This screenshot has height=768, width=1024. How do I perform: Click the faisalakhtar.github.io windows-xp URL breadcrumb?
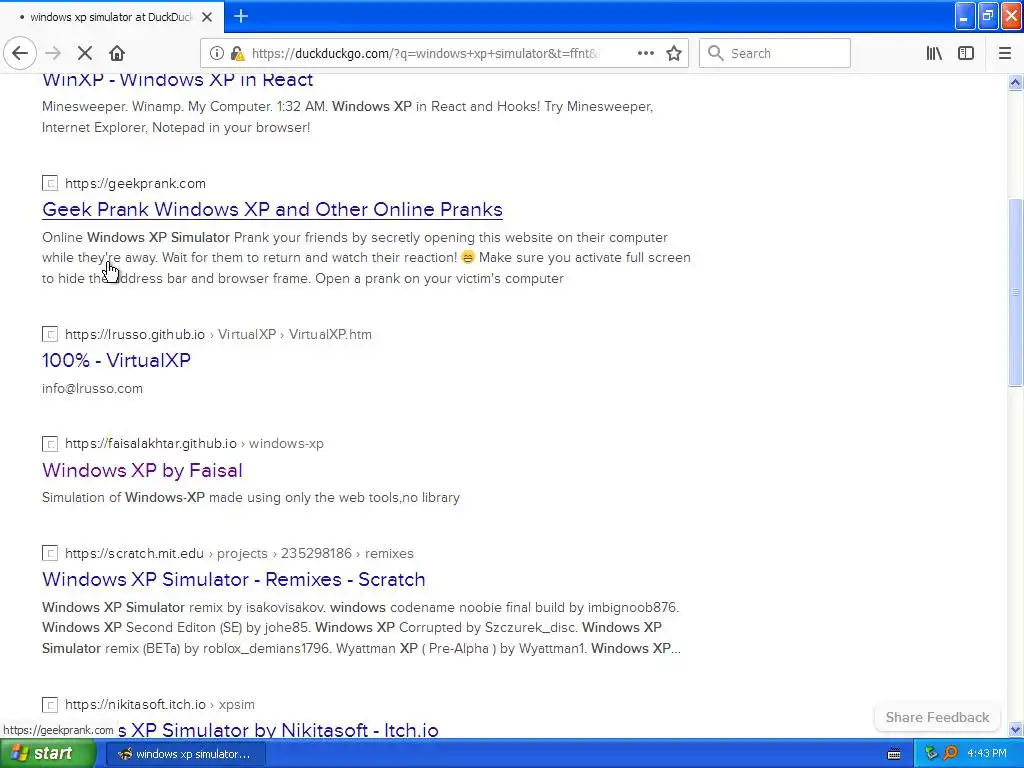coord(194,444)
